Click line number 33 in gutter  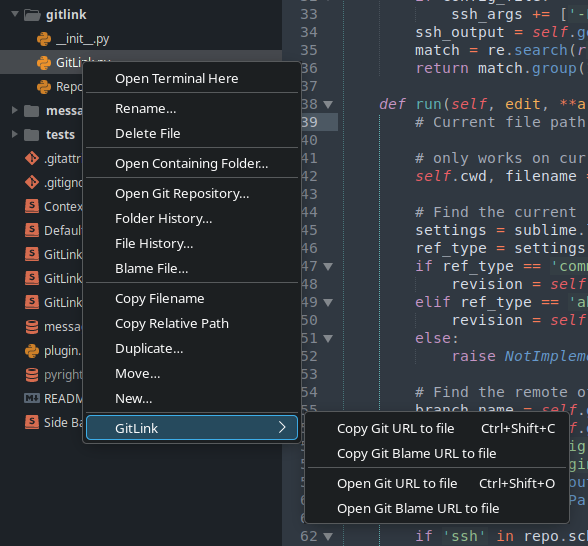309,14
